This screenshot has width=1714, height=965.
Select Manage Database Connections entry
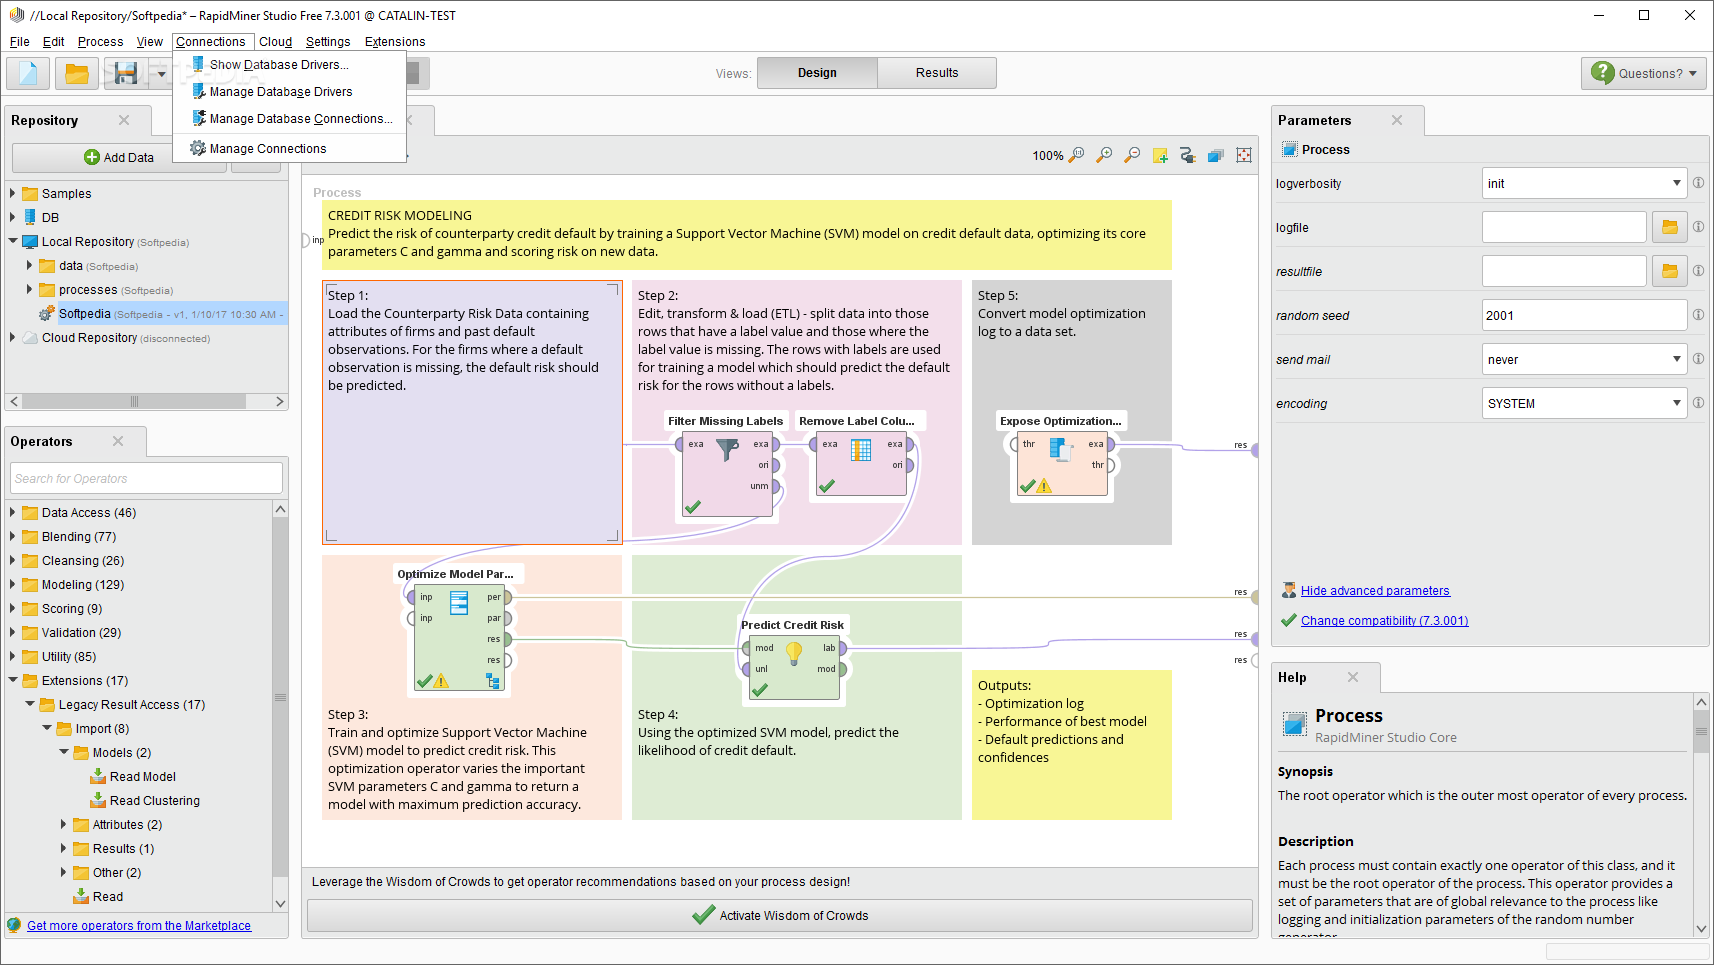point(290,118)
